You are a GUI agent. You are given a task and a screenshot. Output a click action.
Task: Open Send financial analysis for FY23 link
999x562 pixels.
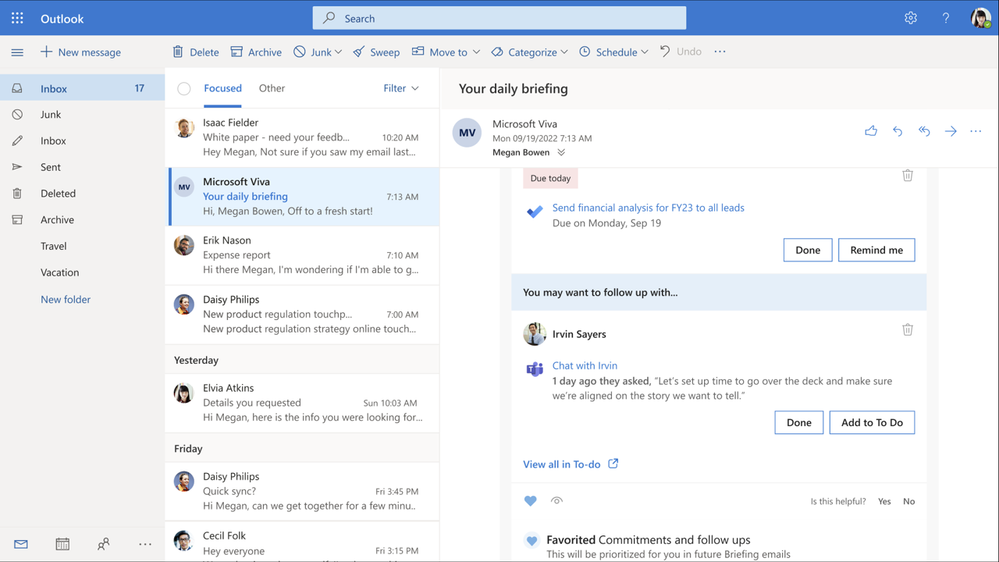pos(648,208)
